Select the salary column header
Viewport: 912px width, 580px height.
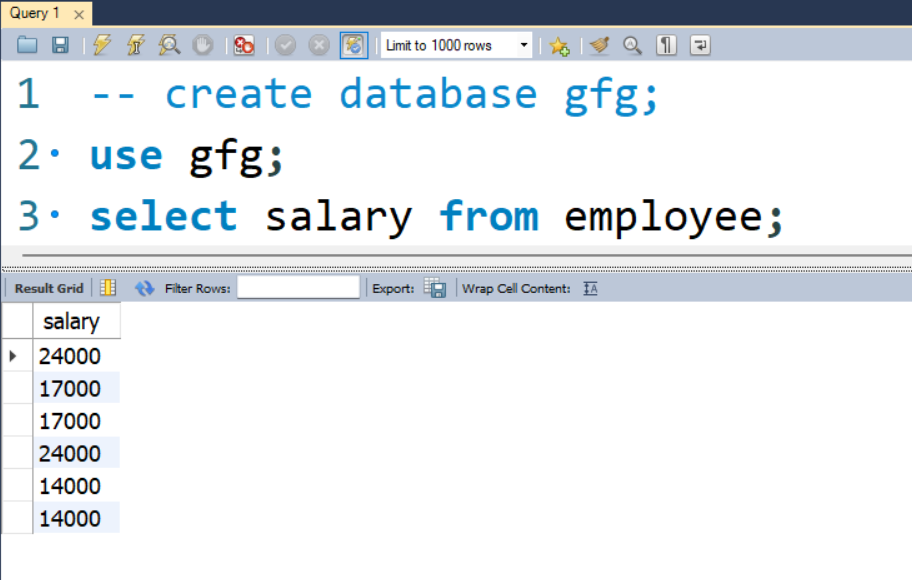coord(76,321)
